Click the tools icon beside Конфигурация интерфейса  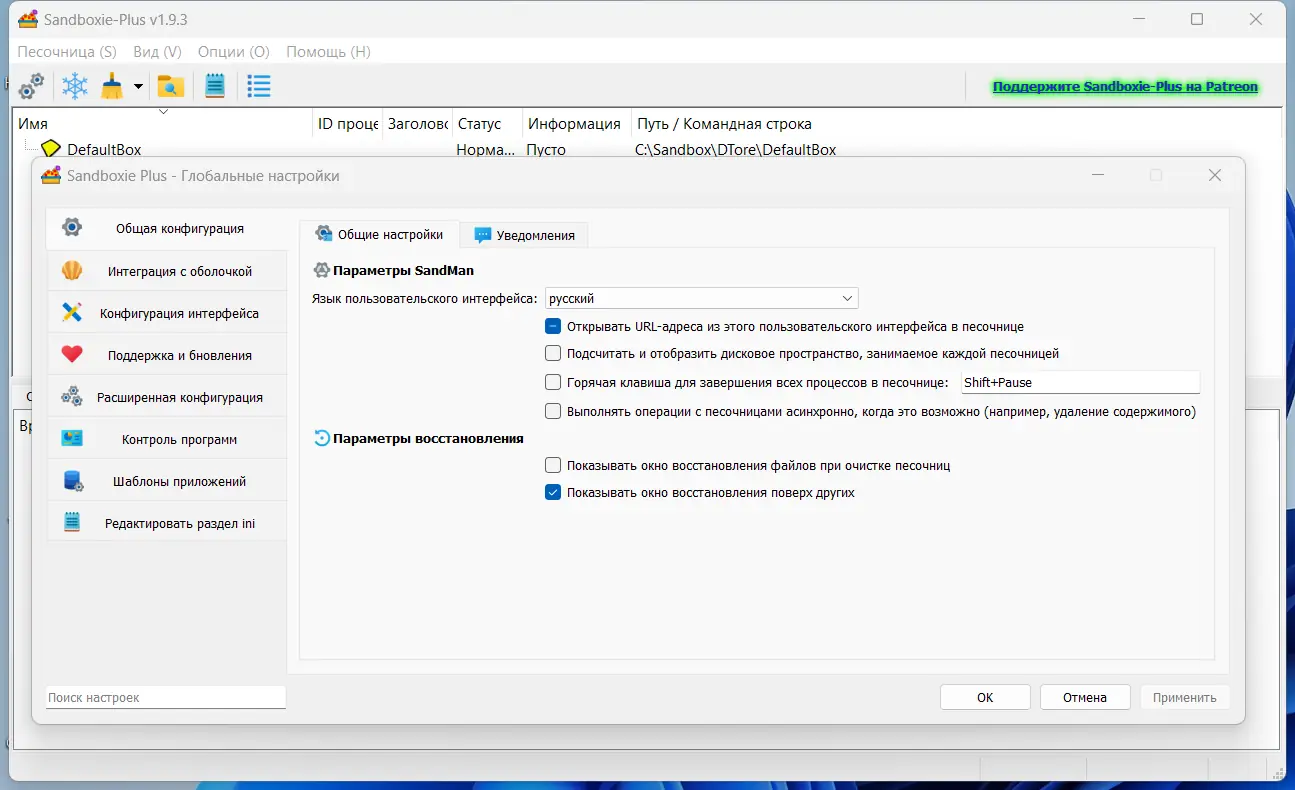tap(72, 312)
